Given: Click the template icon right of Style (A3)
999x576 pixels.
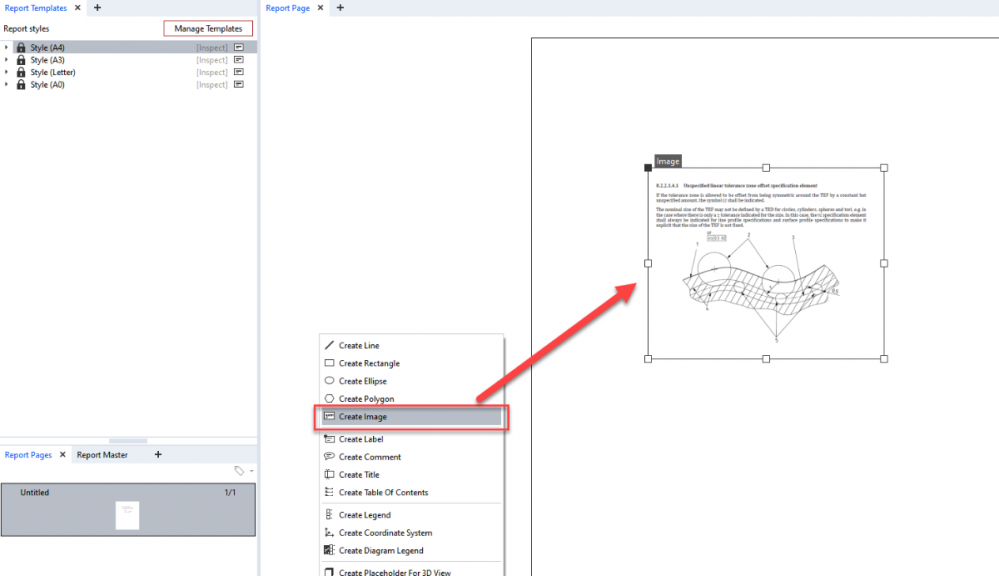Looking at the screenshot, I should [239, 60].
